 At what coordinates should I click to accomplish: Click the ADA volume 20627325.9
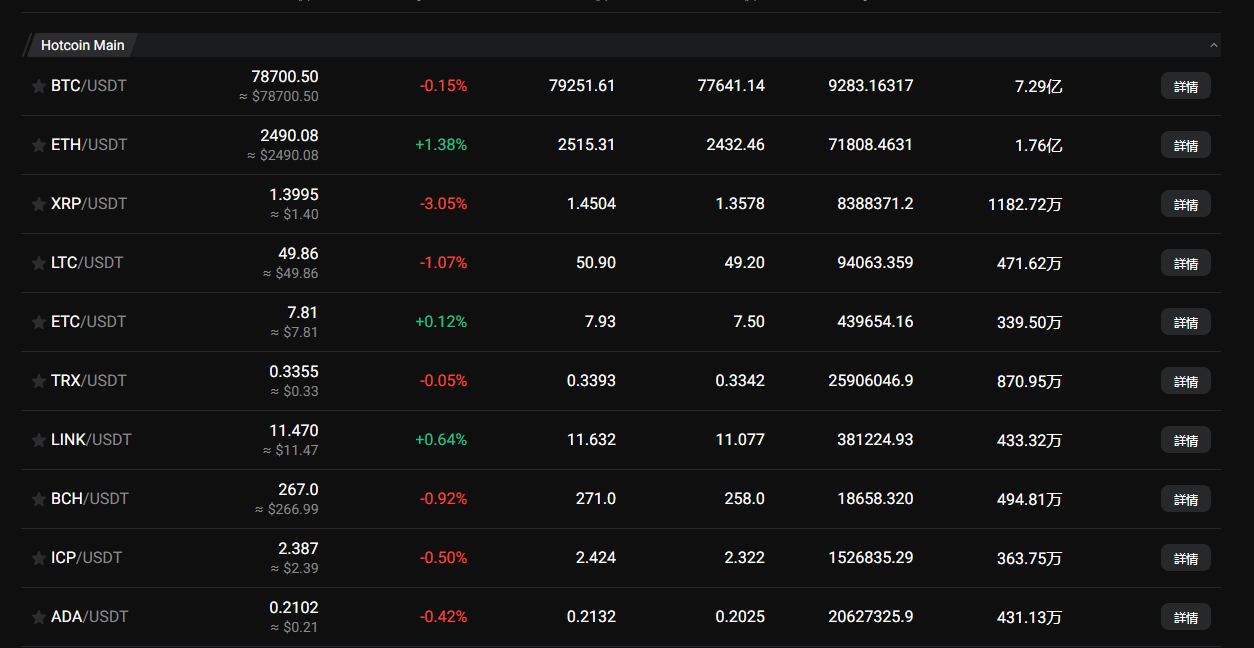point(871,617)
